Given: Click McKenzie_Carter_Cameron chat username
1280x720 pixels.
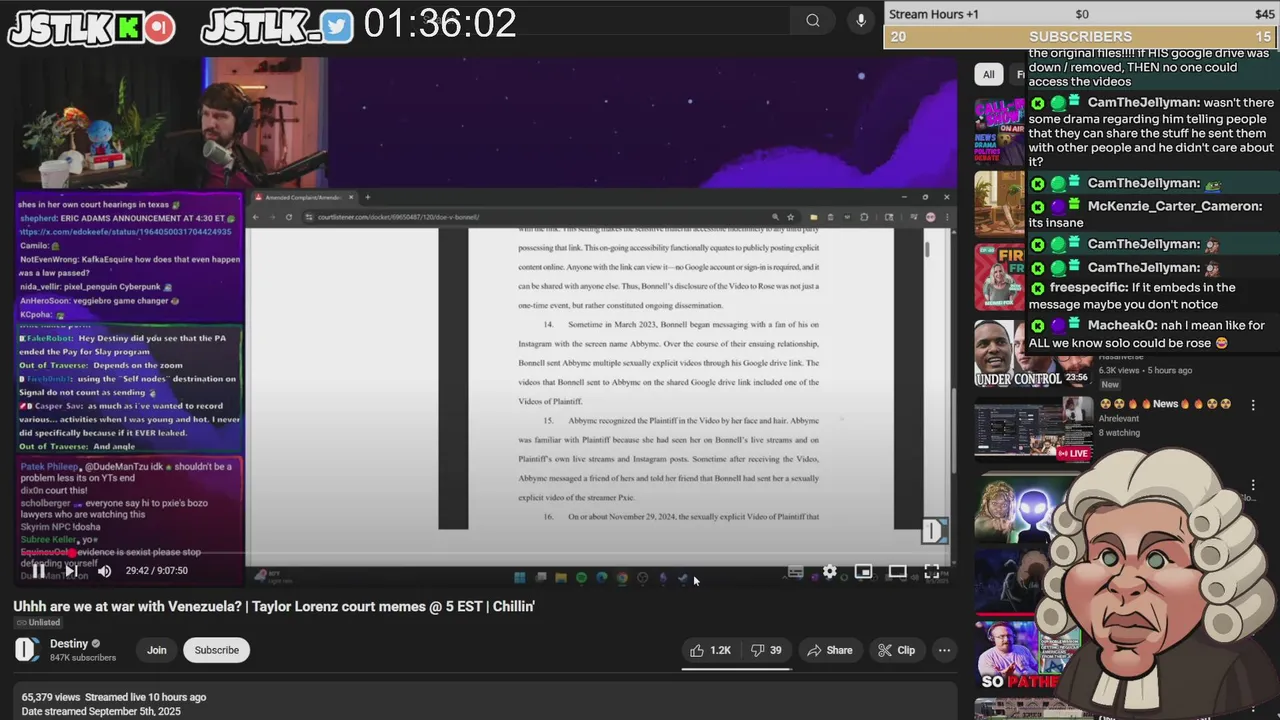Looking at the screenshot, I should [1175, 206].
